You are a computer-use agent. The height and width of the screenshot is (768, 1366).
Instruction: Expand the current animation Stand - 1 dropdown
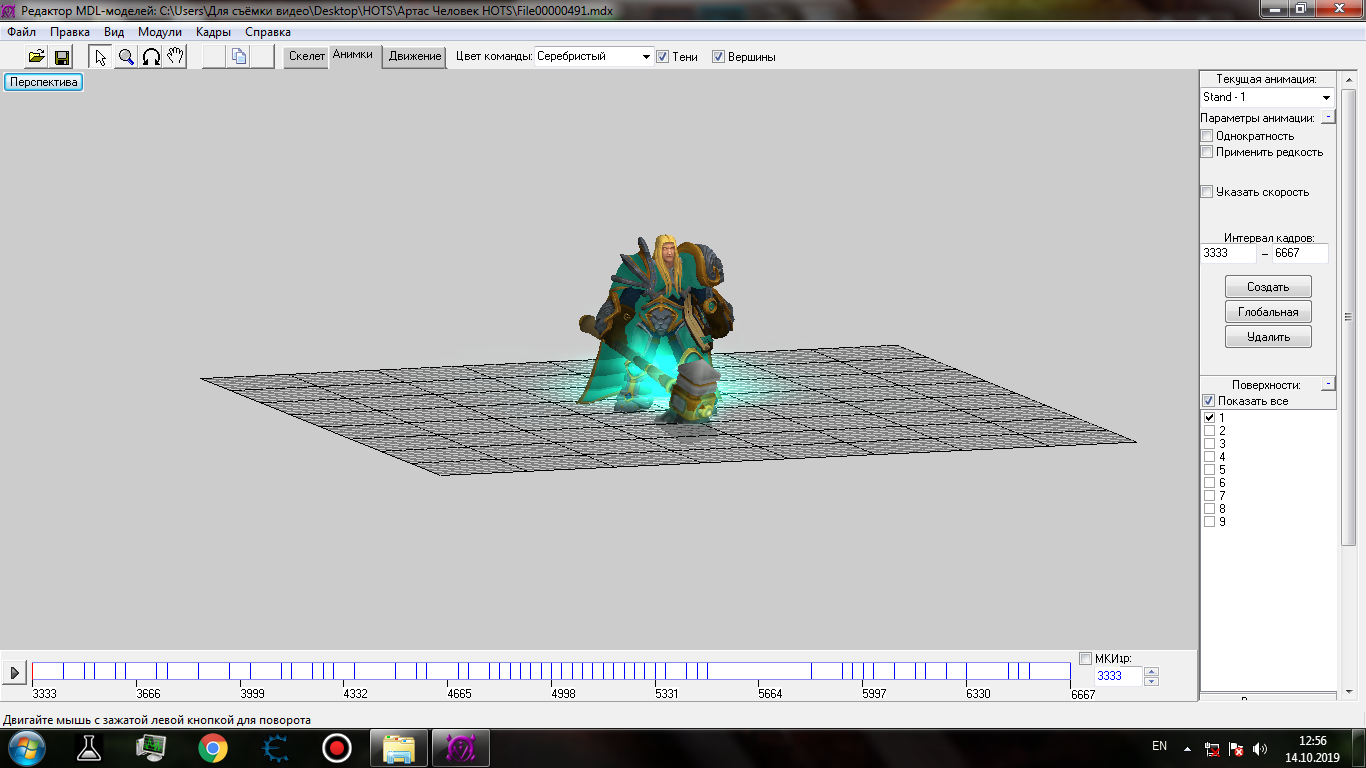1326,98
